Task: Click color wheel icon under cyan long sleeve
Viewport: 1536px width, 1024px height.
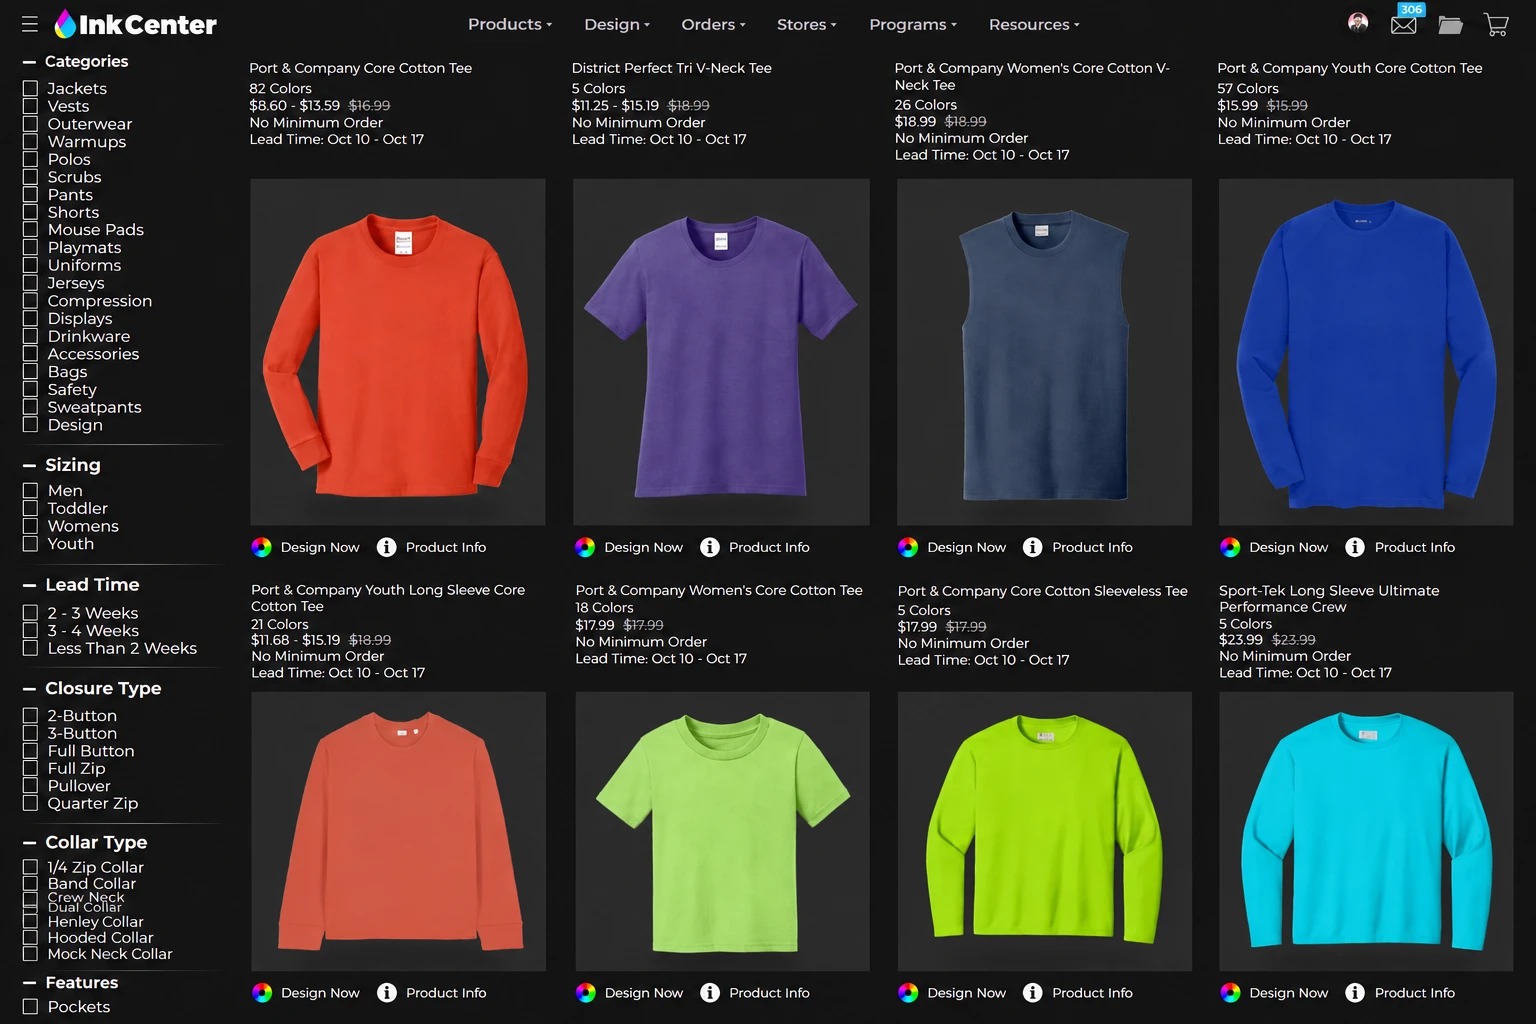Action: [x=1230, y=992]
